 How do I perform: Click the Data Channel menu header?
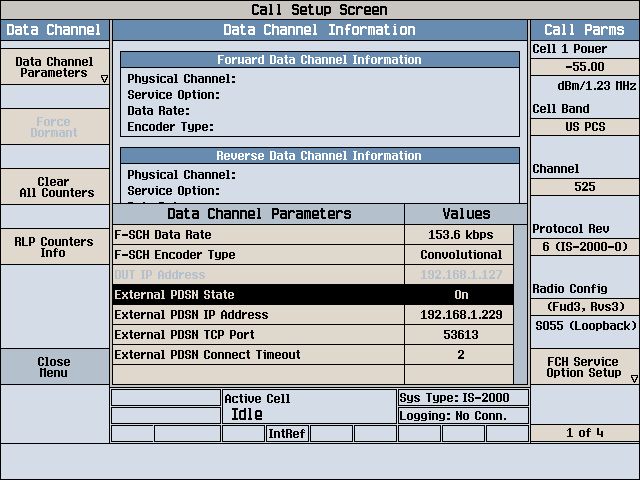(55, 30)
